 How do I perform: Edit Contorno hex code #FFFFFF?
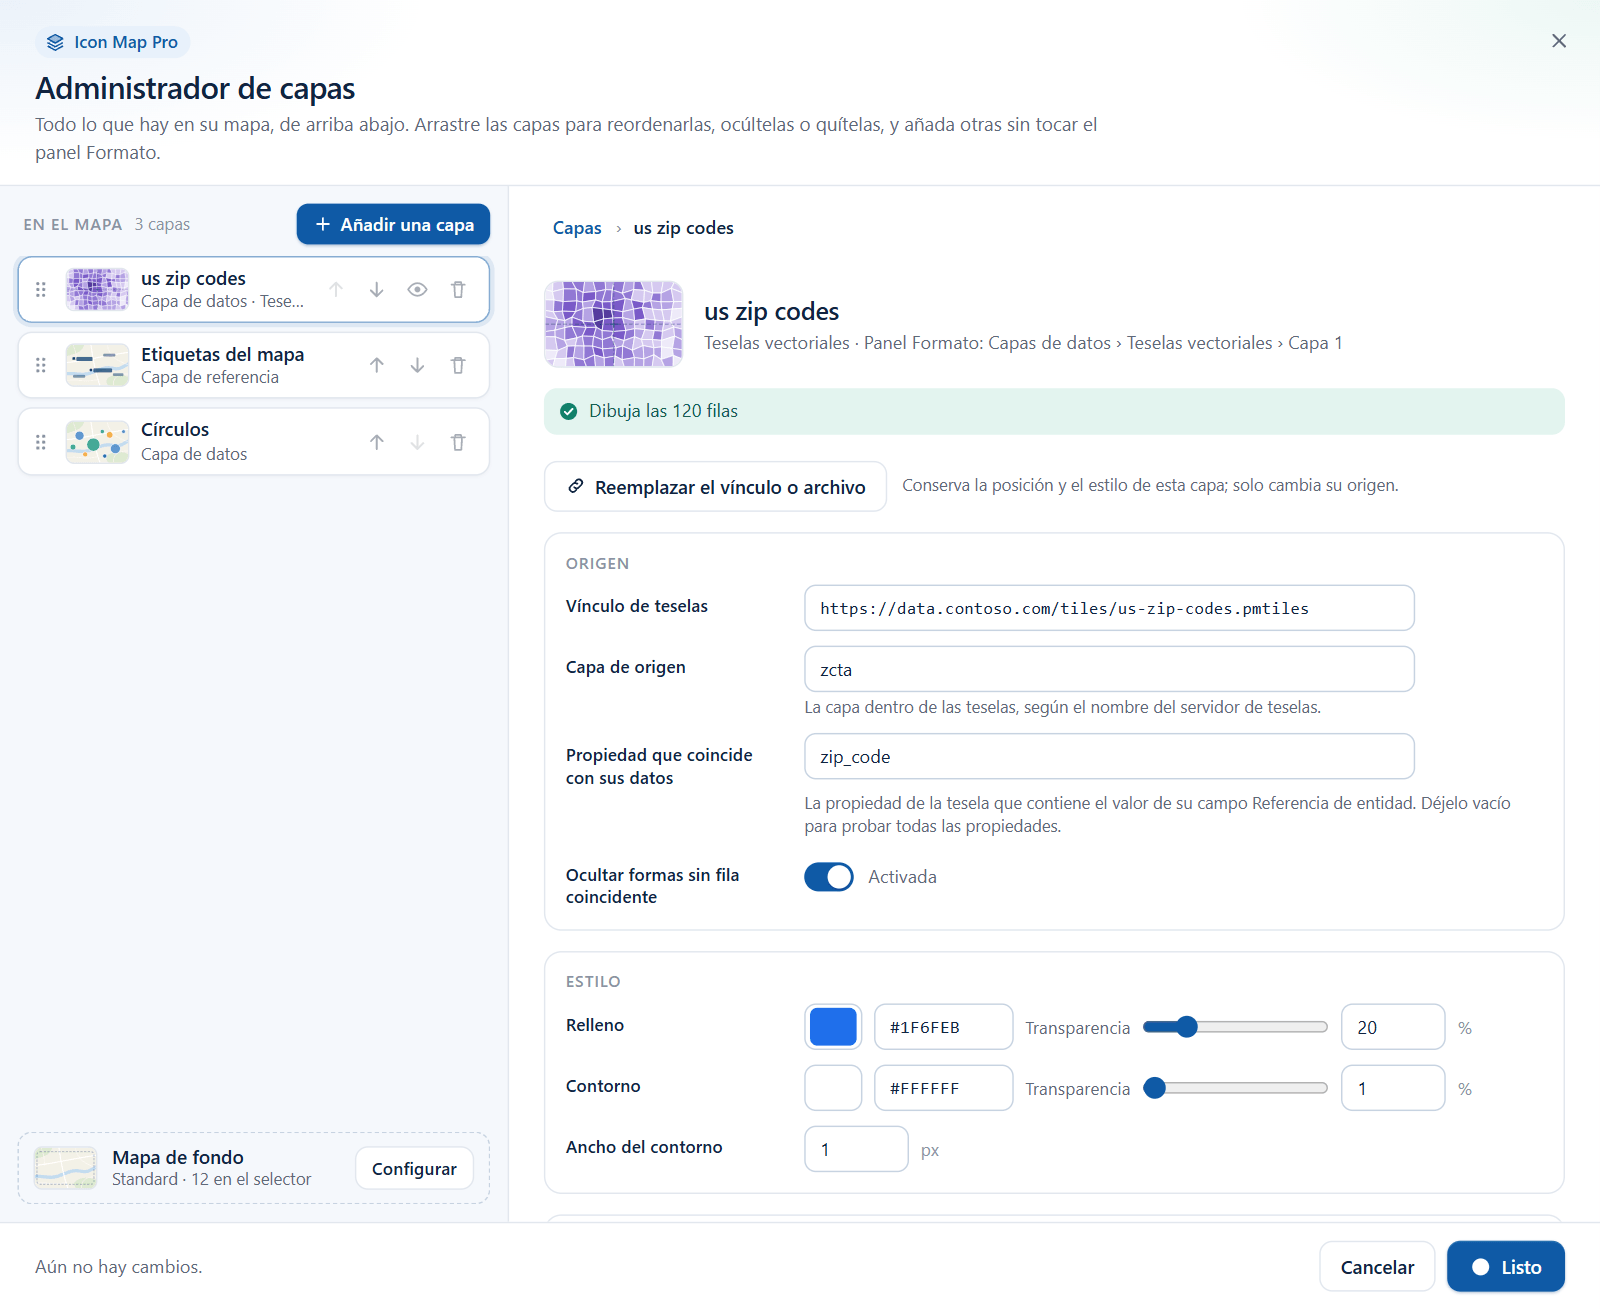(943, 1088)
